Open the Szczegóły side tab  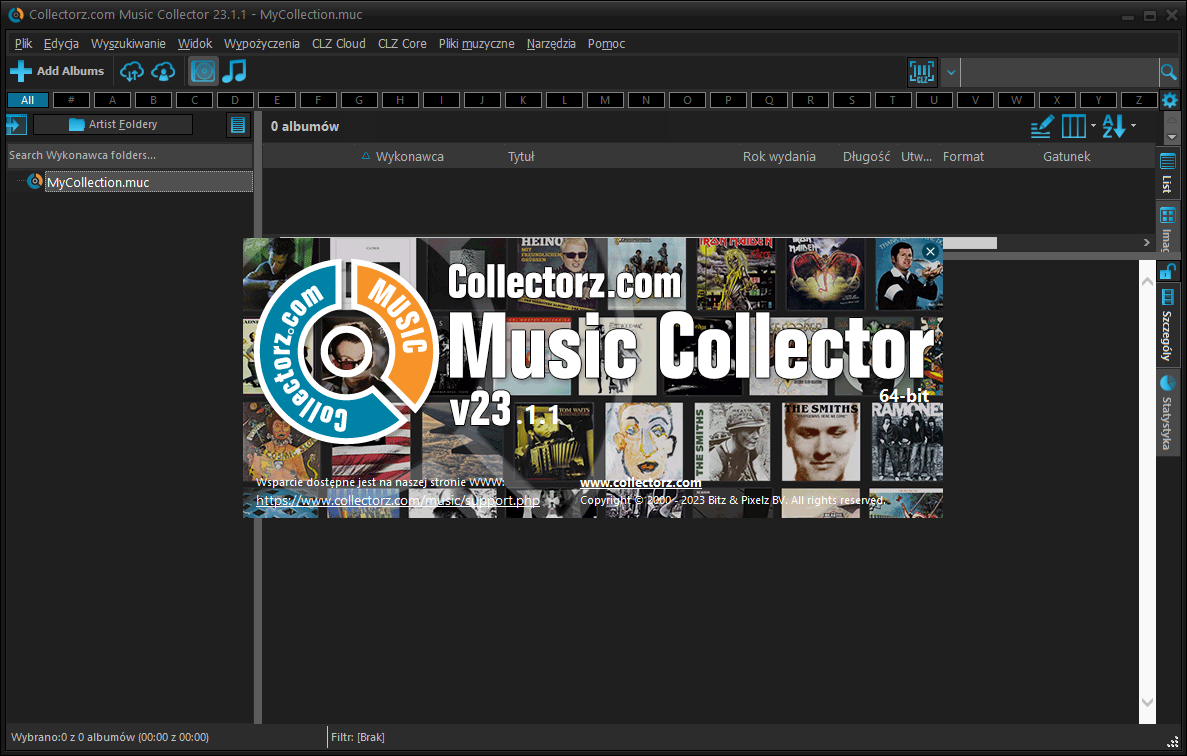click(1167, 325)
